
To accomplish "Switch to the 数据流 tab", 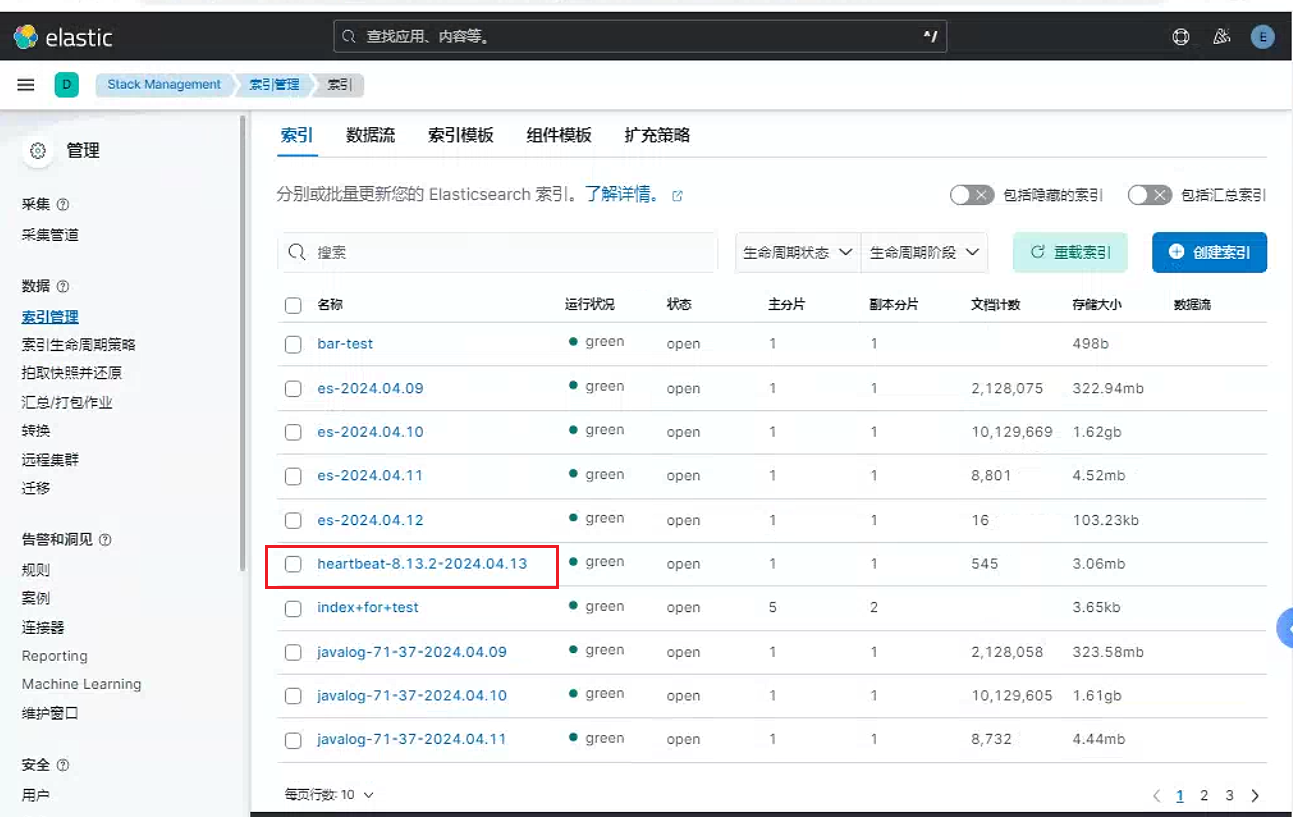I will pyautogui.click(x=371, y=135).
